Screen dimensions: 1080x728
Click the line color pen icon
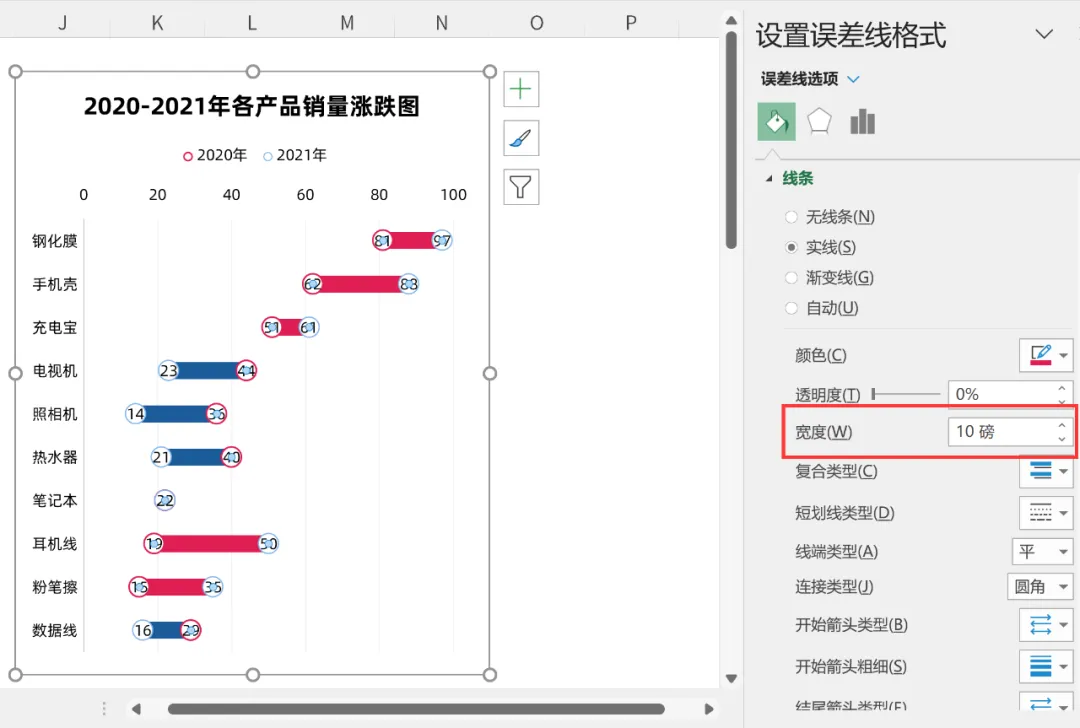point(1040,355)
